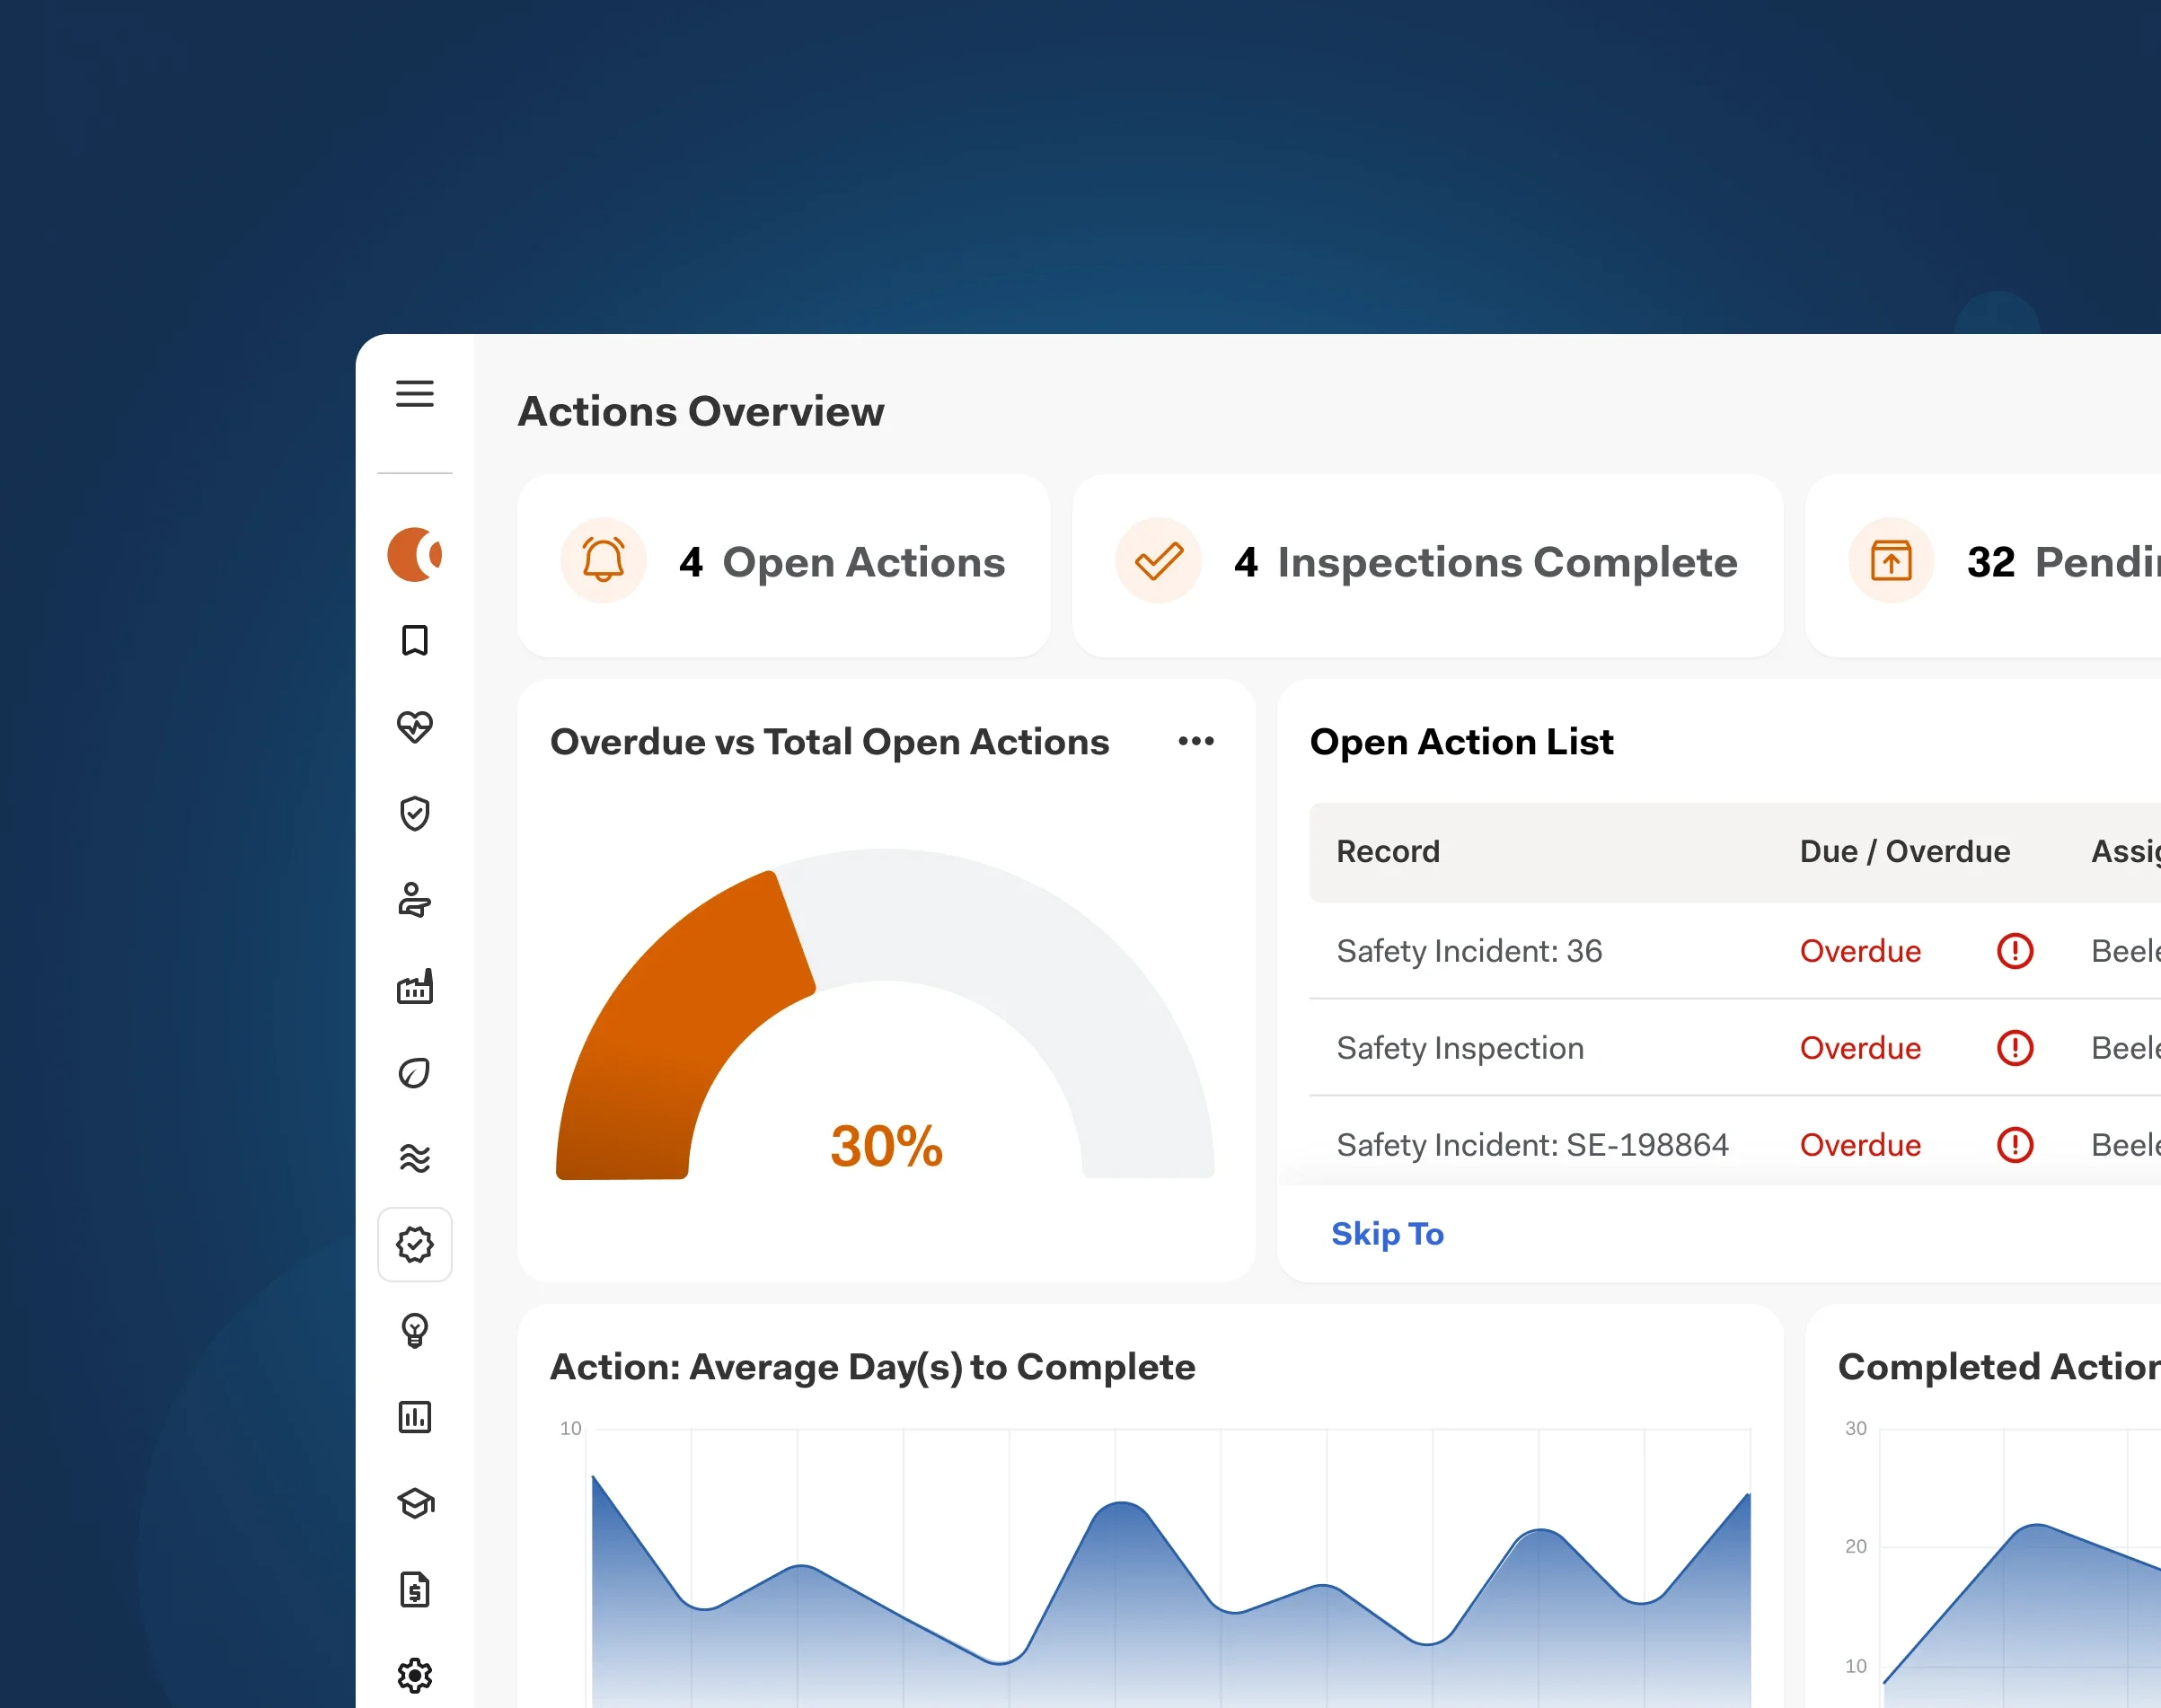Open the Safety Incident: 36 record row
2161x1708 pixels.
coord(1469,951)
